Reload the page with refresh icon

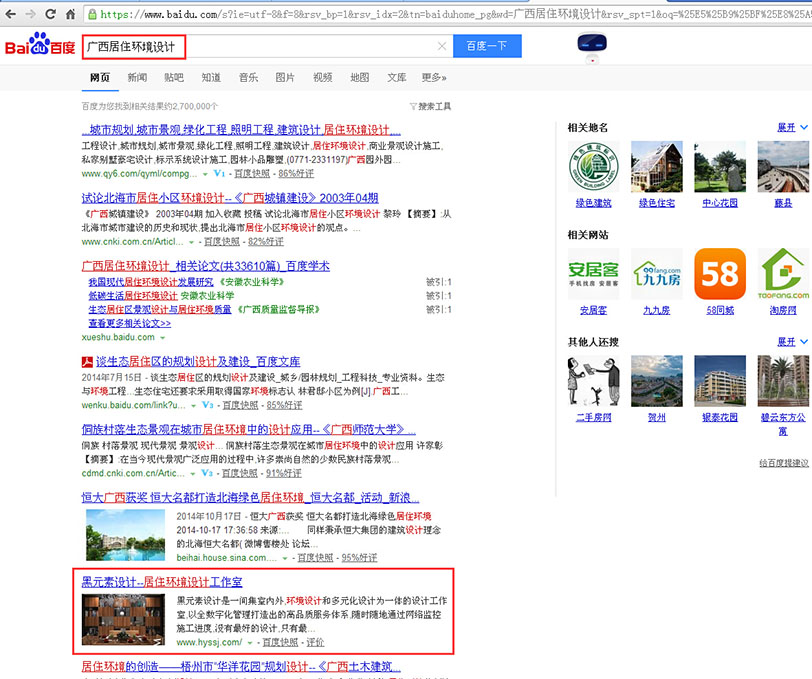tap(50, 14)
